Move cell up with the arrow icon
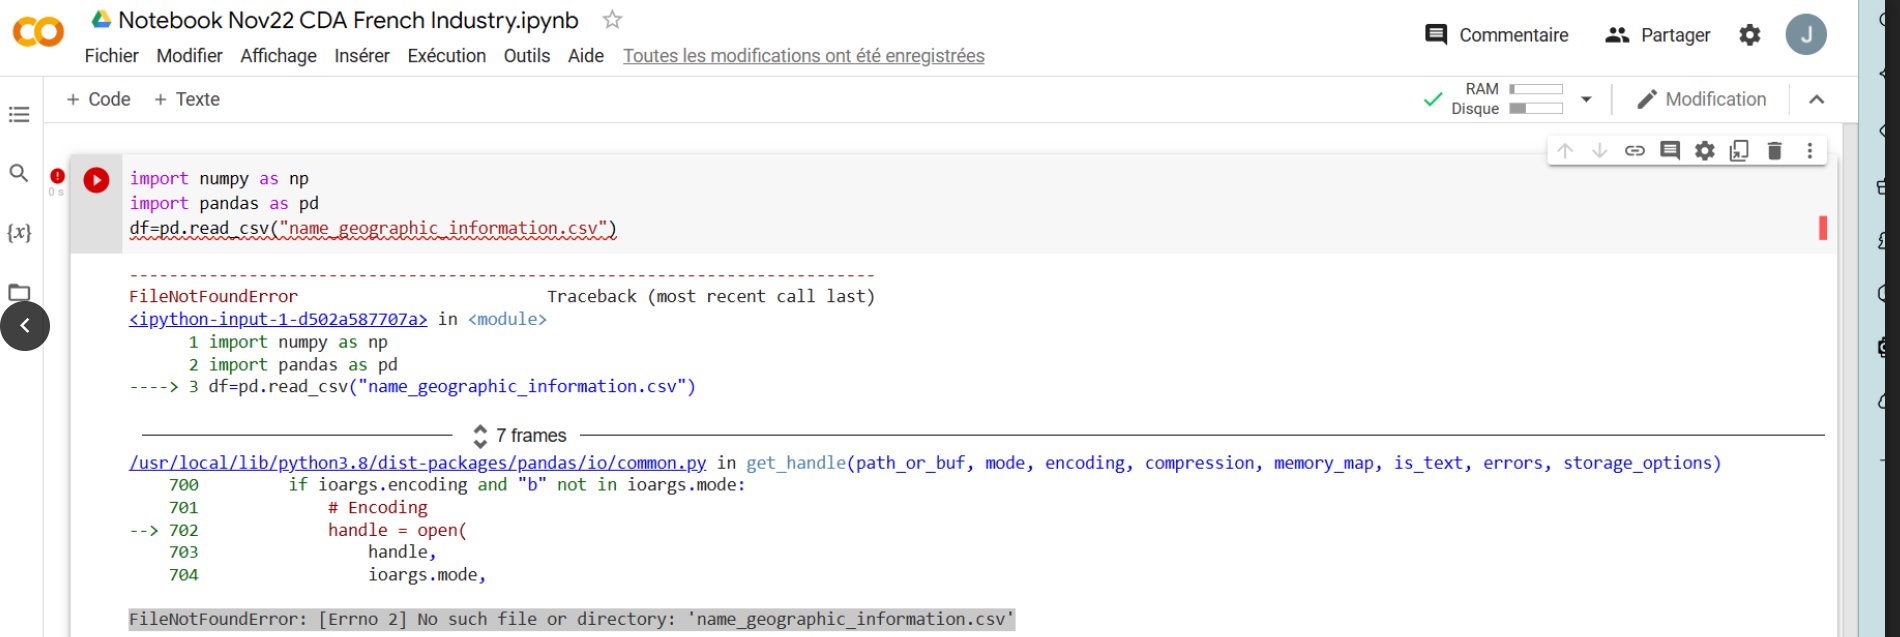 (x=1565, y=151)
